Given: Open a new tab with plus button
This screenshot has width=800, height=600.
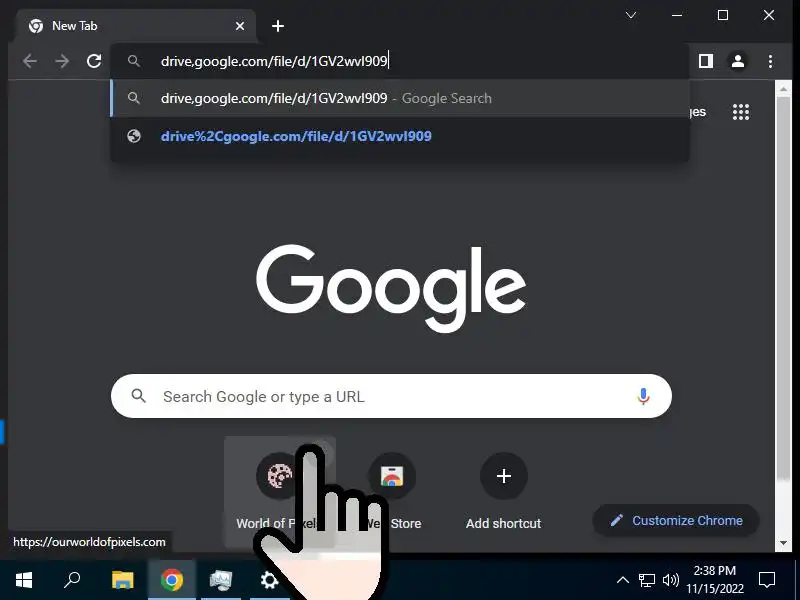Looking at the screenshot, I should coord(278,26).
